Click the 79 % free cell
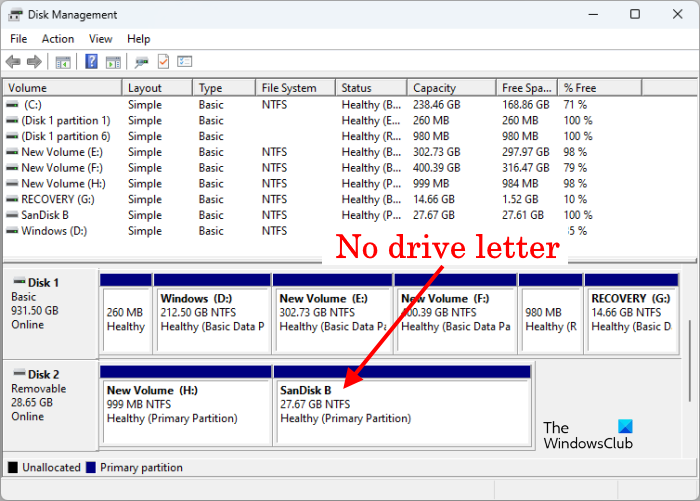Screen dimensions: 700x501 click(575, 168)
